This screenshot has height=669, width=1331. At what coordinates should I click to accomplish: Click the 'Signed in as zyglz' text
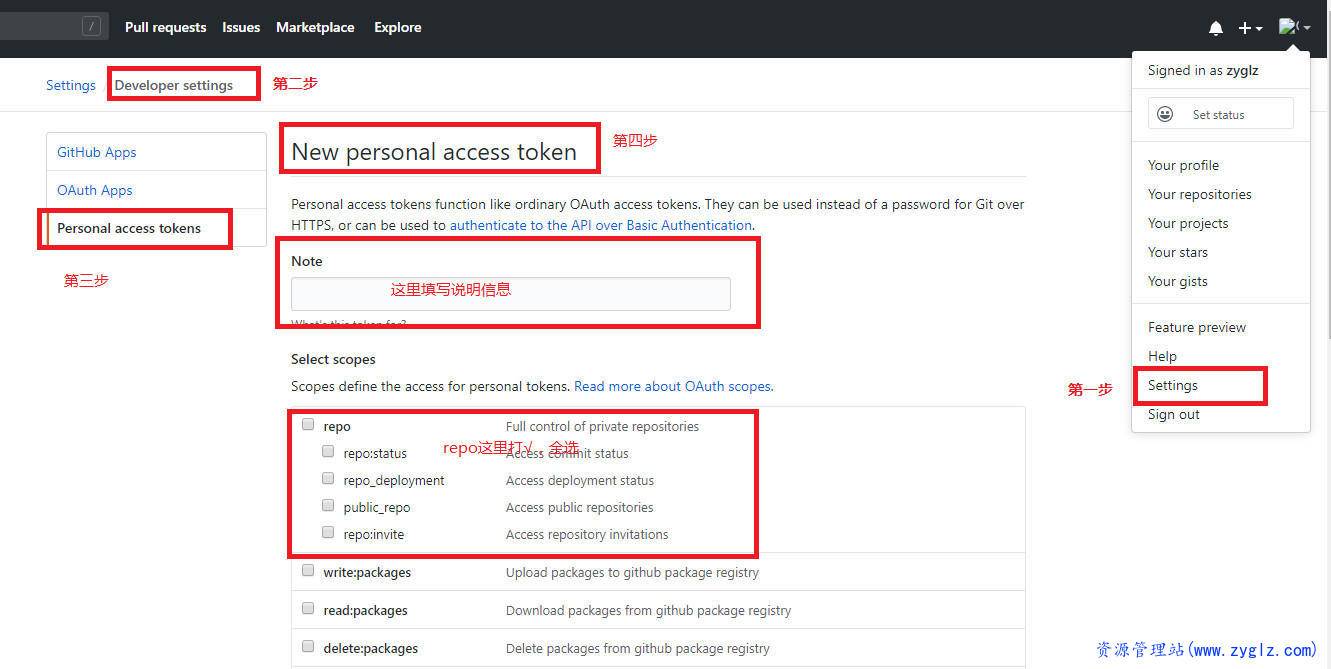(x=1203, y=70)
